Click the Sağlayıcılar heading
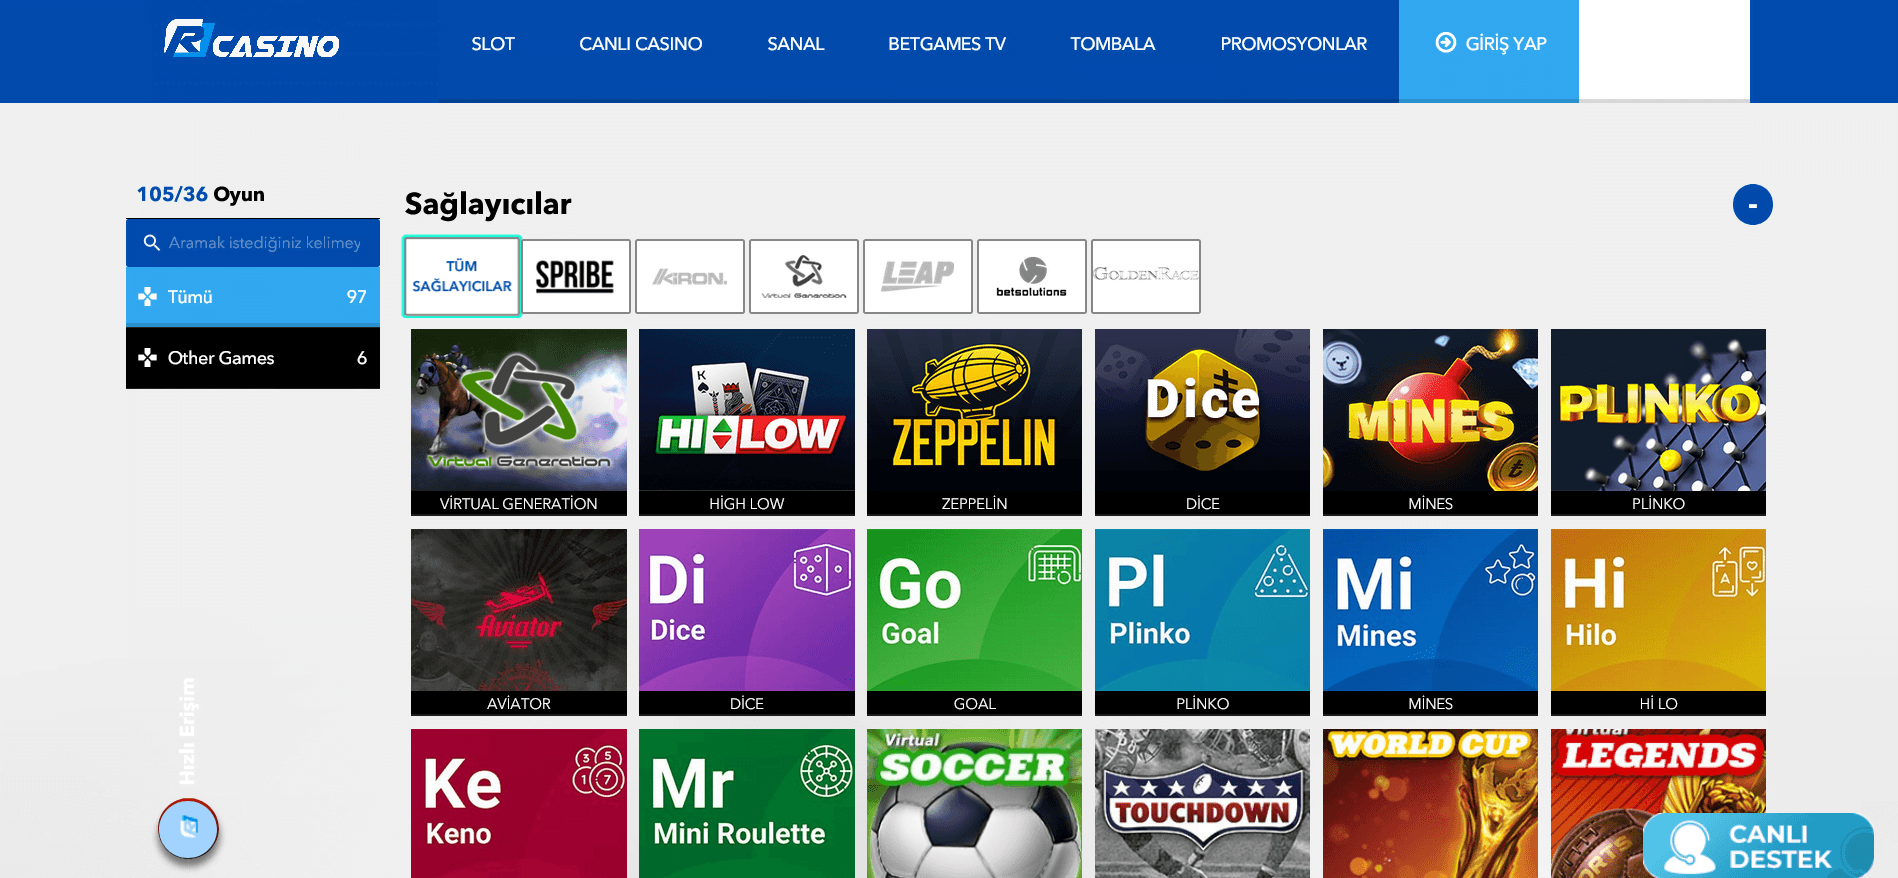This screenshot has height=878, width=1898. 488,204
